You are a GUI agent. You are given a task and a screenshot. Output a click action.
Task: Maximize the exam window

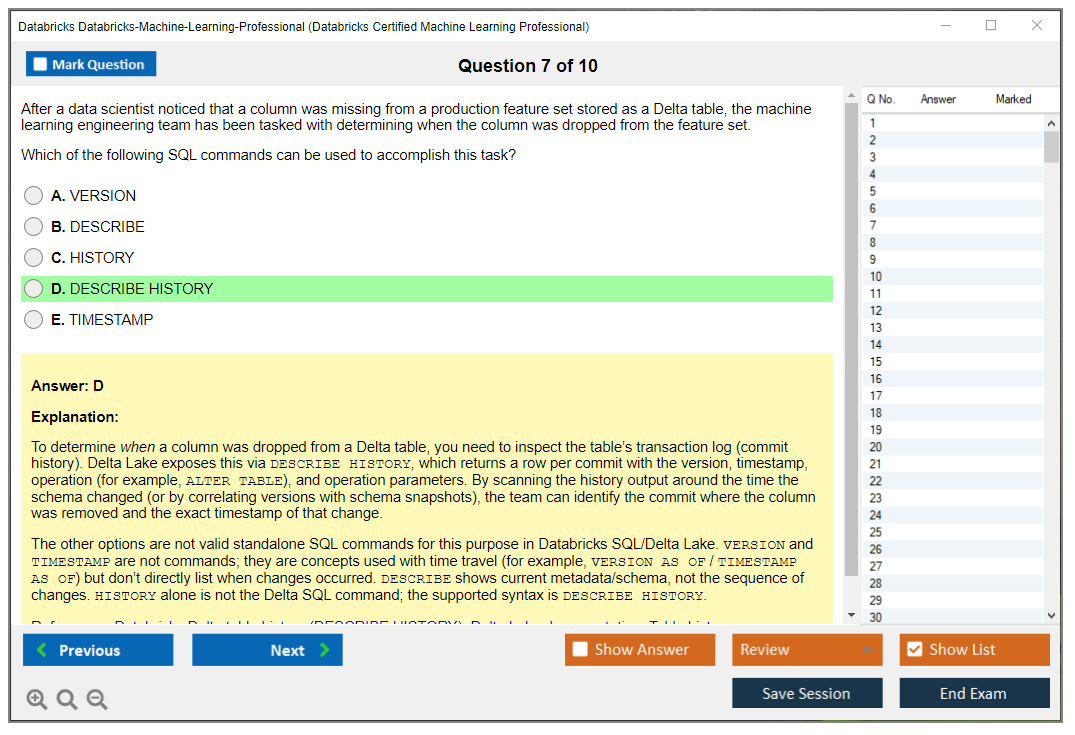(x=991, y=26)
